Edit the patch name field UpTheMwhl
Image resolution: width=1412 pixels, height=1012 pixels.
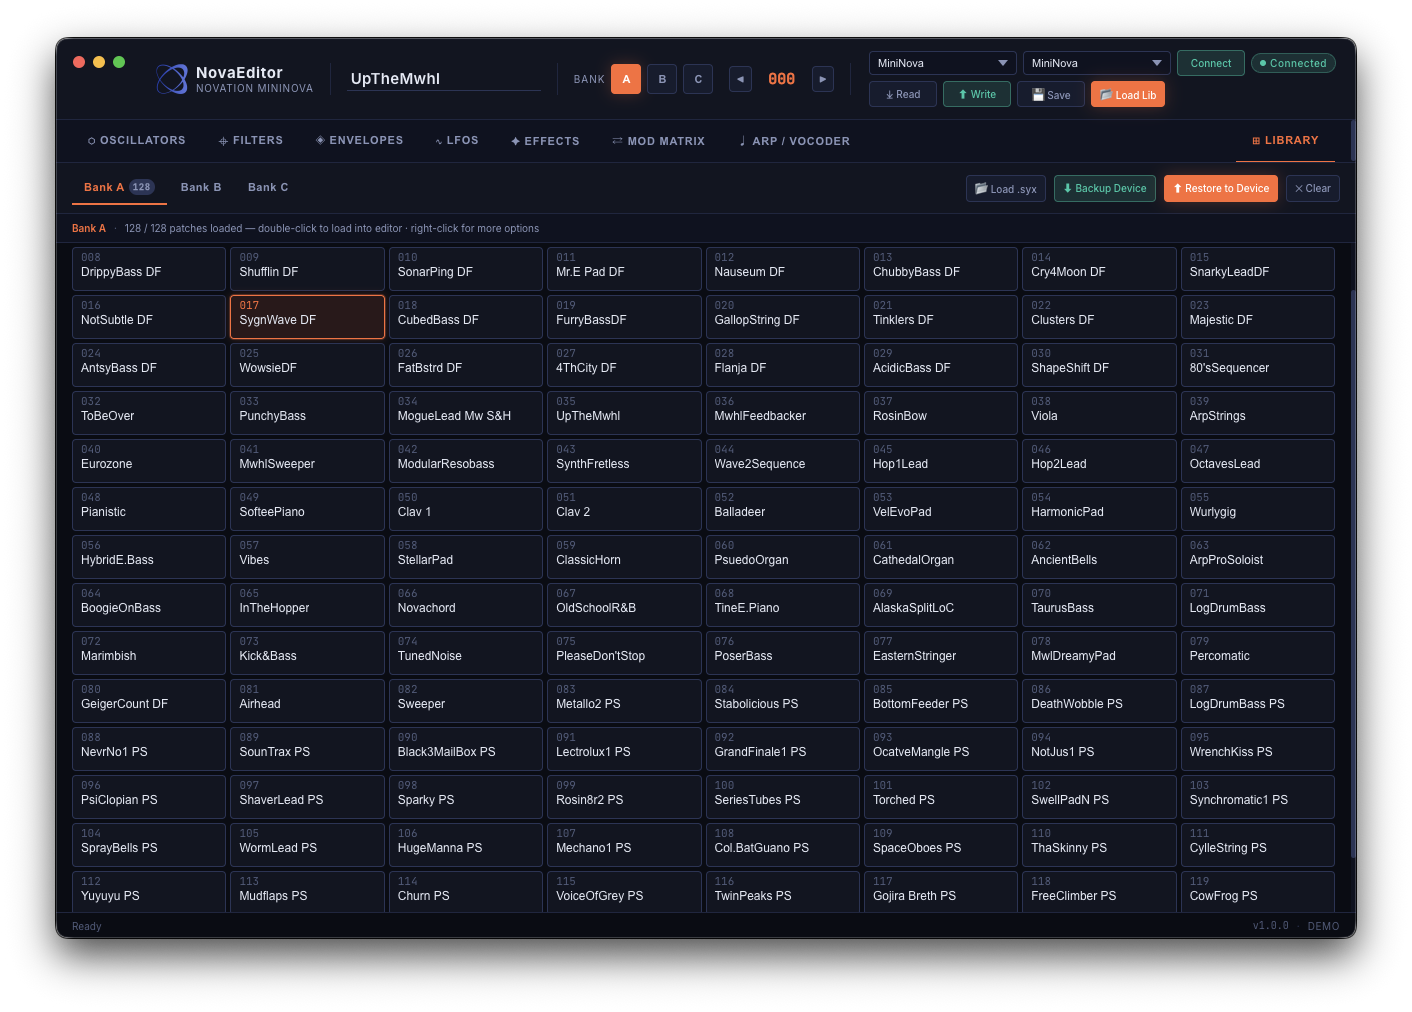coord(444,79)
